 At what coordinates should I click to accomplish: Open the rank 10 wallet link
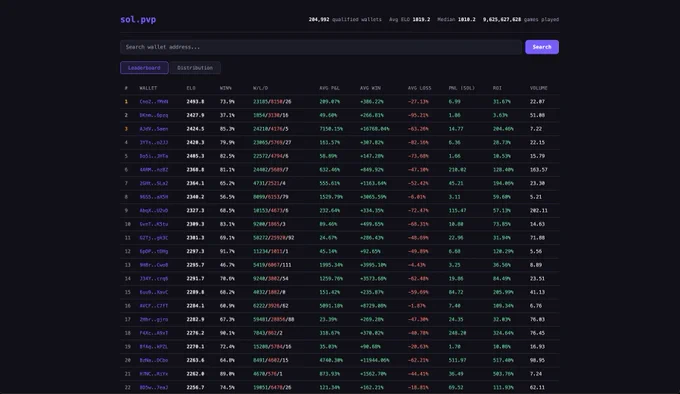pos(154,224)
